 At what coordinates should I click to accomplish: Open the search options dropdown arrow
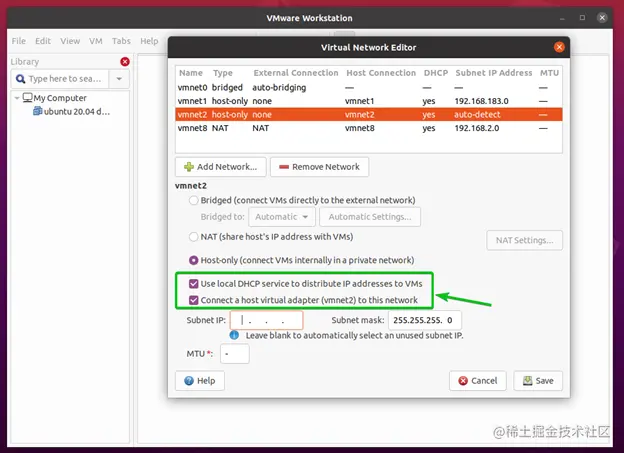pyautogui.click(x=119, y=79)
